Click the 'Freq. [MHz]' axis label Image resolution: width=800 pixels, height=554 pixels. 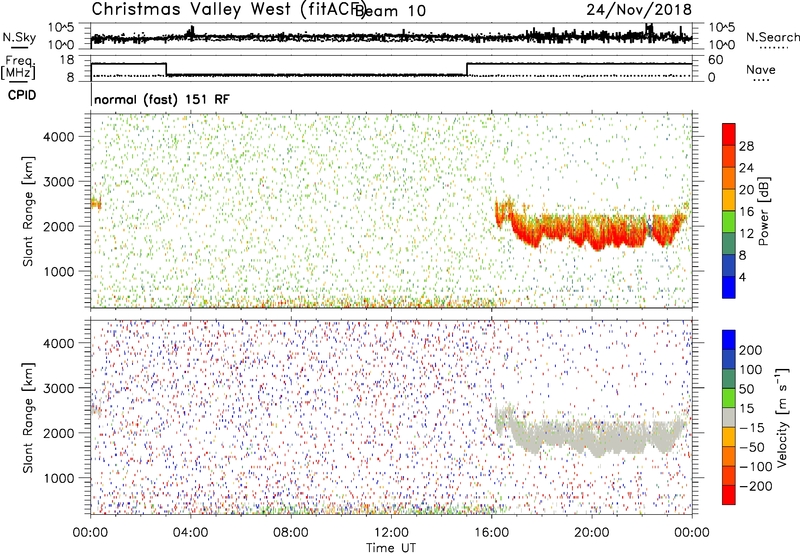coord(18,68)
